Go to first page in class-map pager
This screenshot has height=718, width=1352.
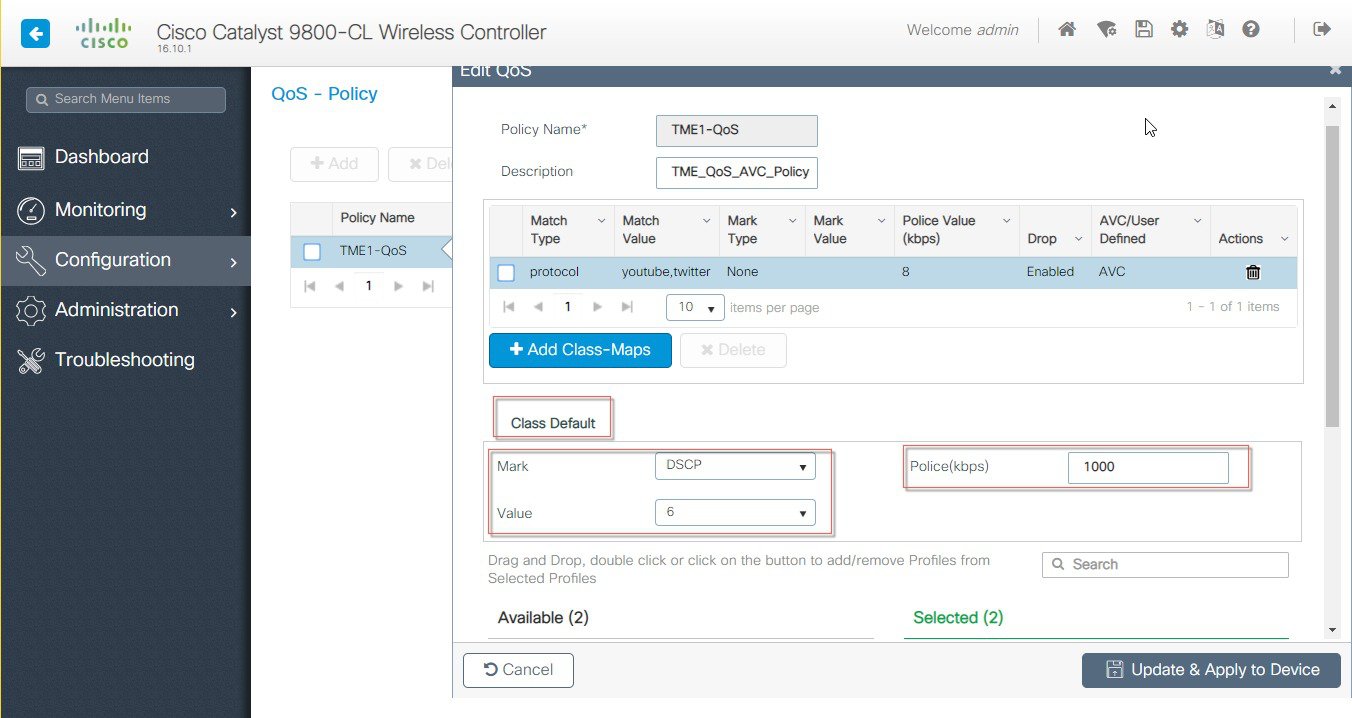coord(508,307)
